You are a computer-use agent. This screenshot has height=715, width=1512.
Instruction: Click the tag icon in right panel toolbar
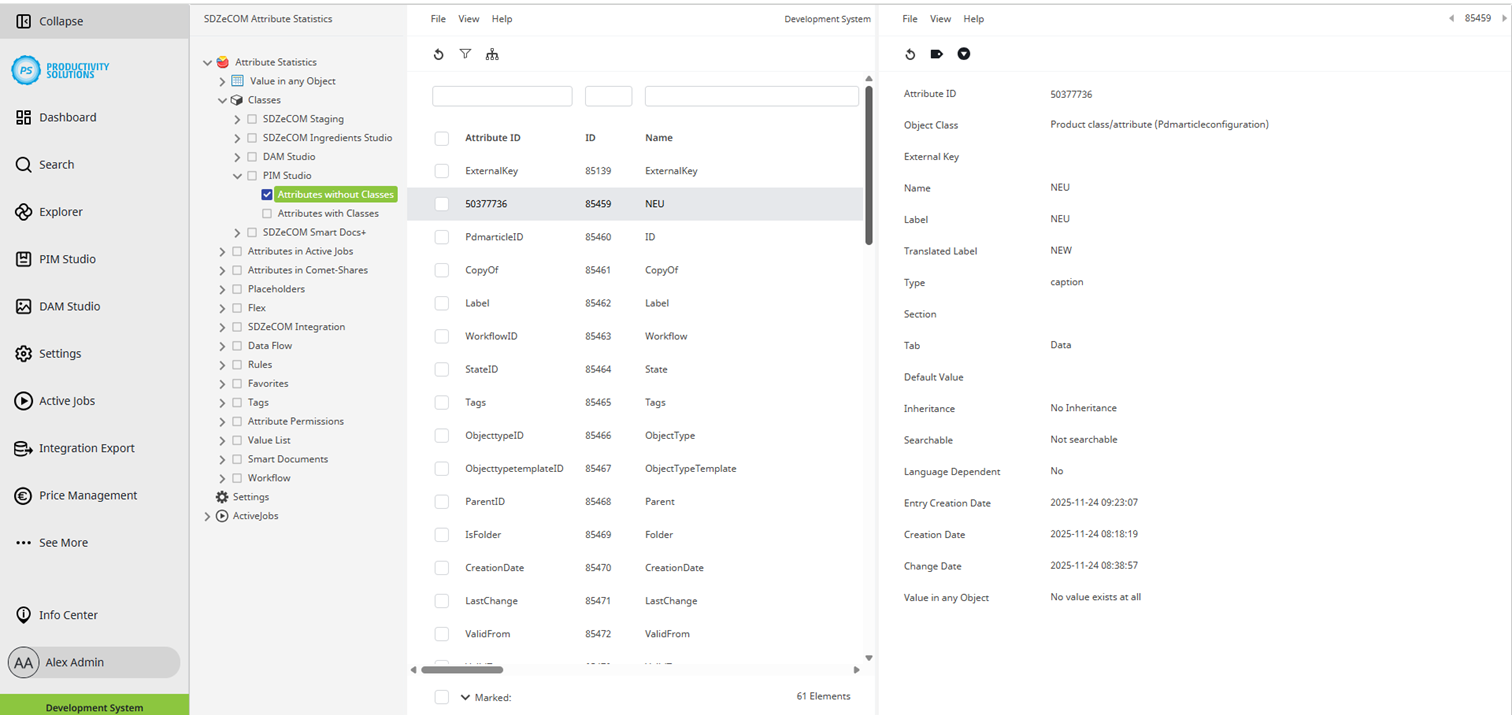(x=936, y=53)
